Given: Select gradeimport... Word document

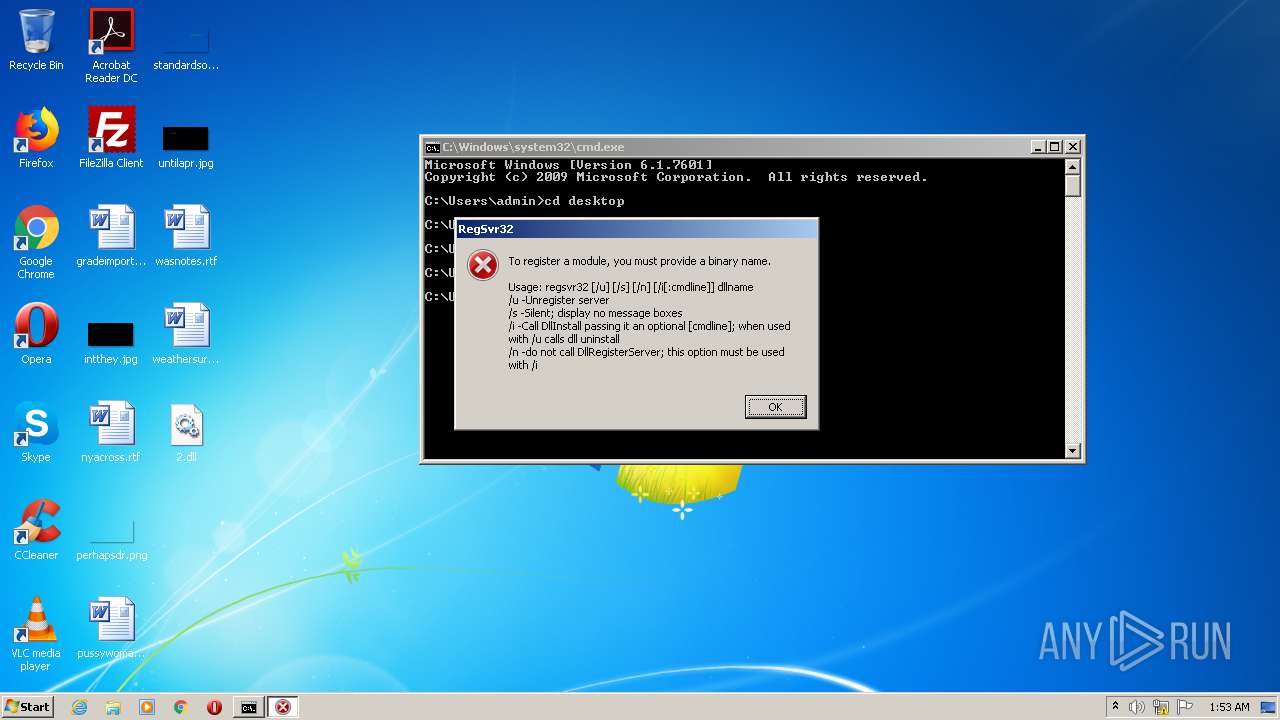Looking at the screenshot, I should pyautogui.click(x=111, y=236).
